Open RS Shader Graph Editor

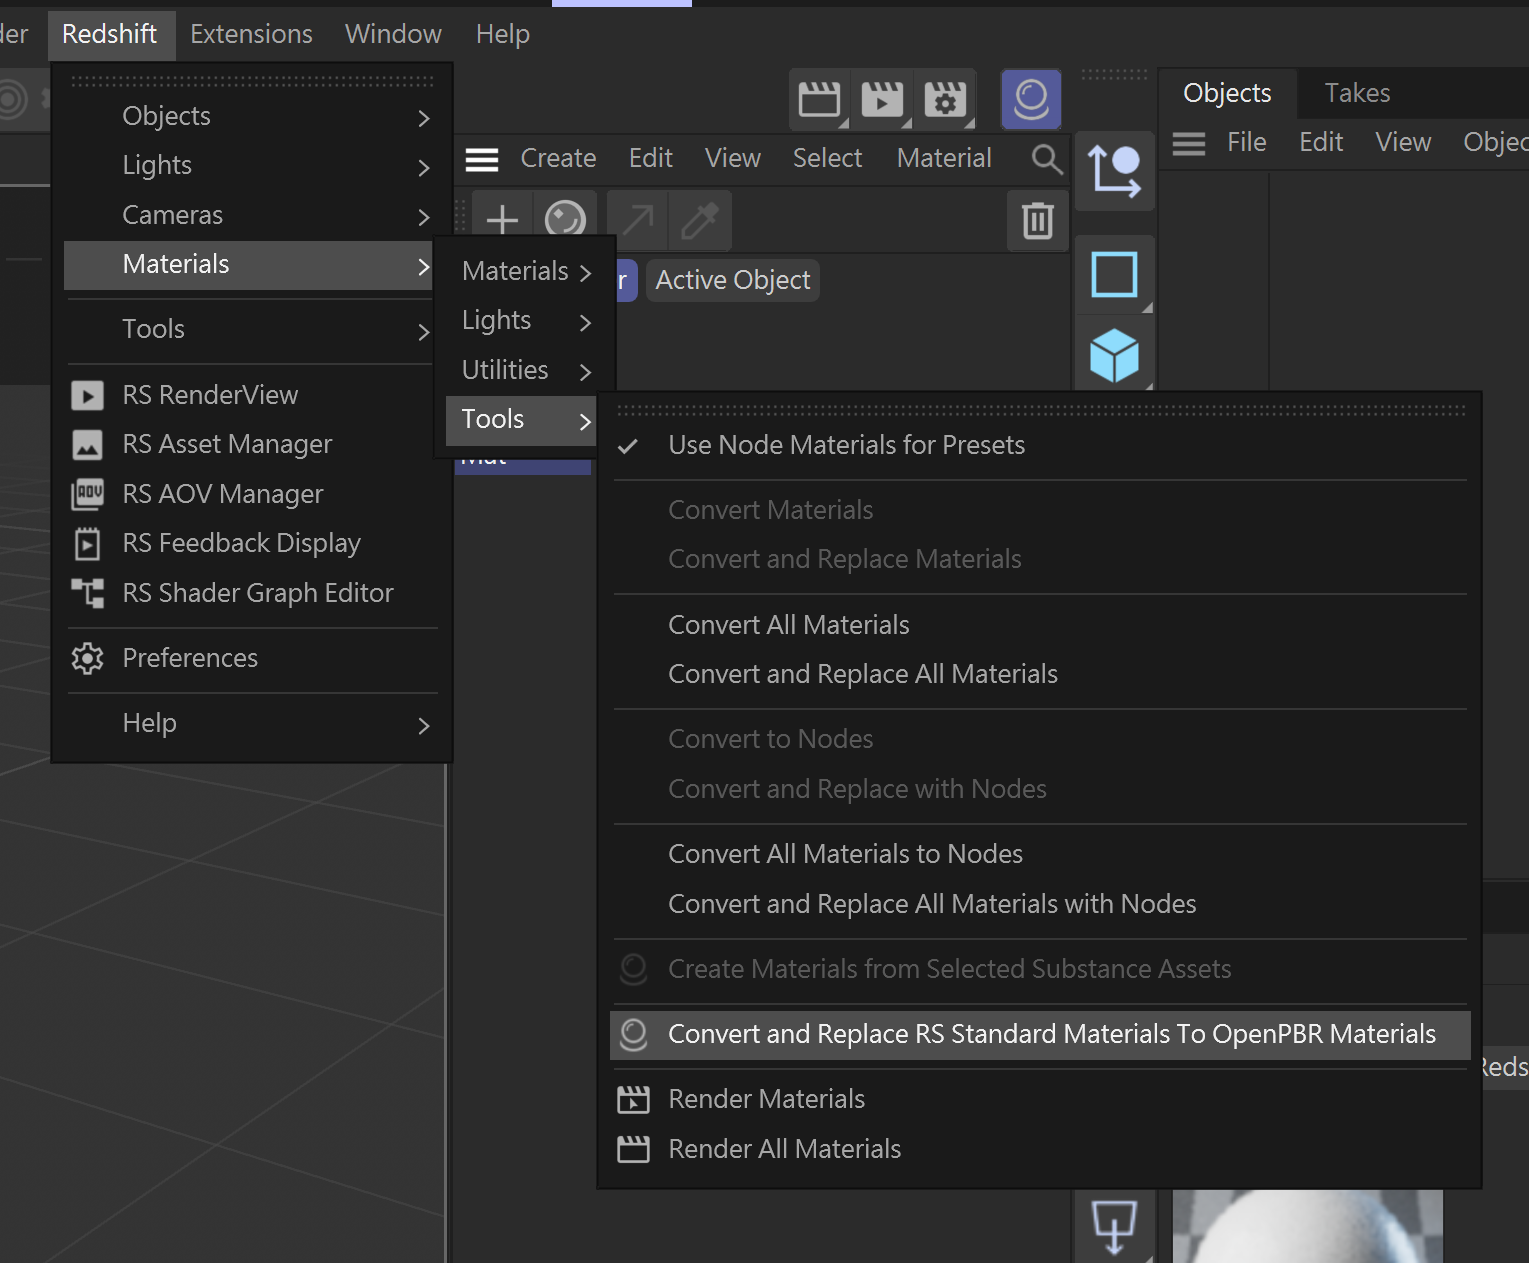pyautogui.click(x=257, y=593)
